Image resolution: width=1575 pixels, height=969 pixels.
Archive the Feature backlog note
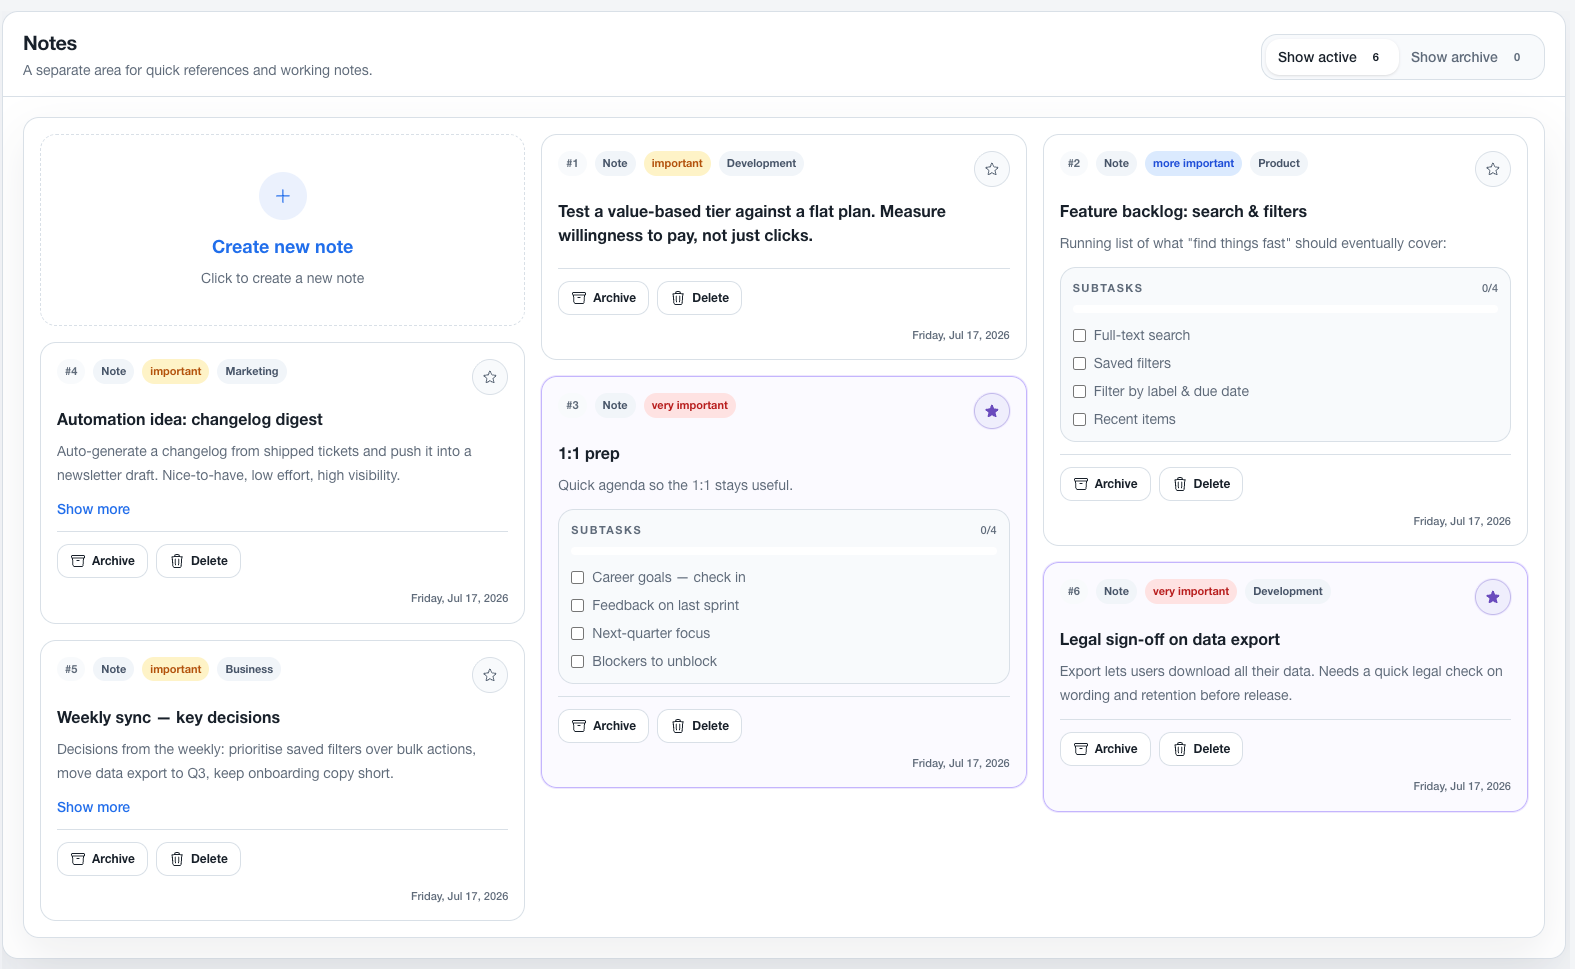tap(1105, 484)
